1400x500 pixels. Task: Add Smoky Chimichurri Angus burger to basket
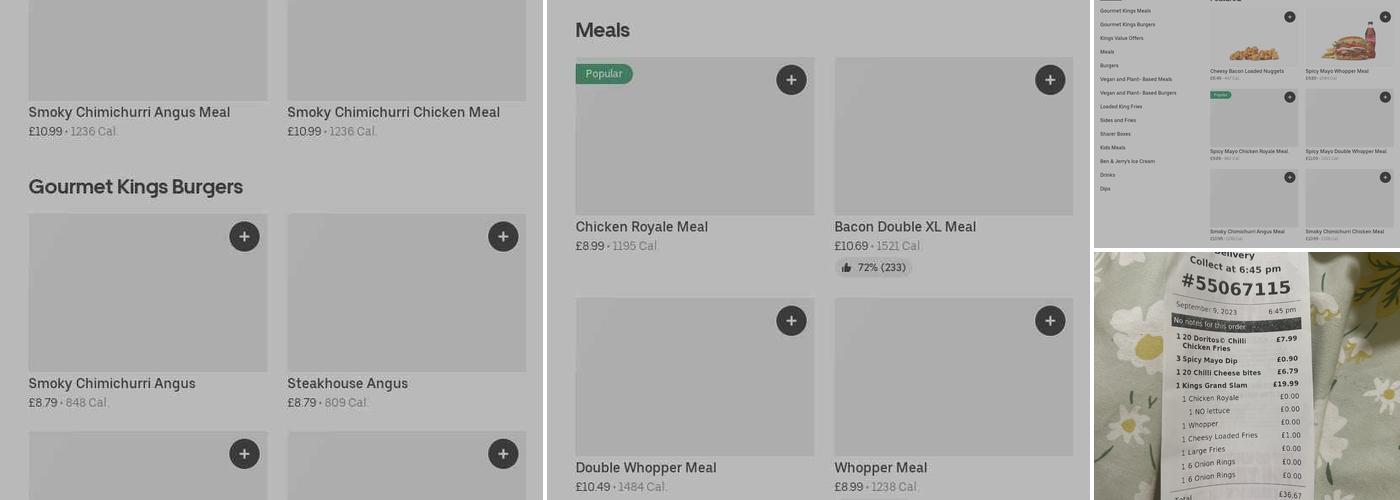click(244, 237)
